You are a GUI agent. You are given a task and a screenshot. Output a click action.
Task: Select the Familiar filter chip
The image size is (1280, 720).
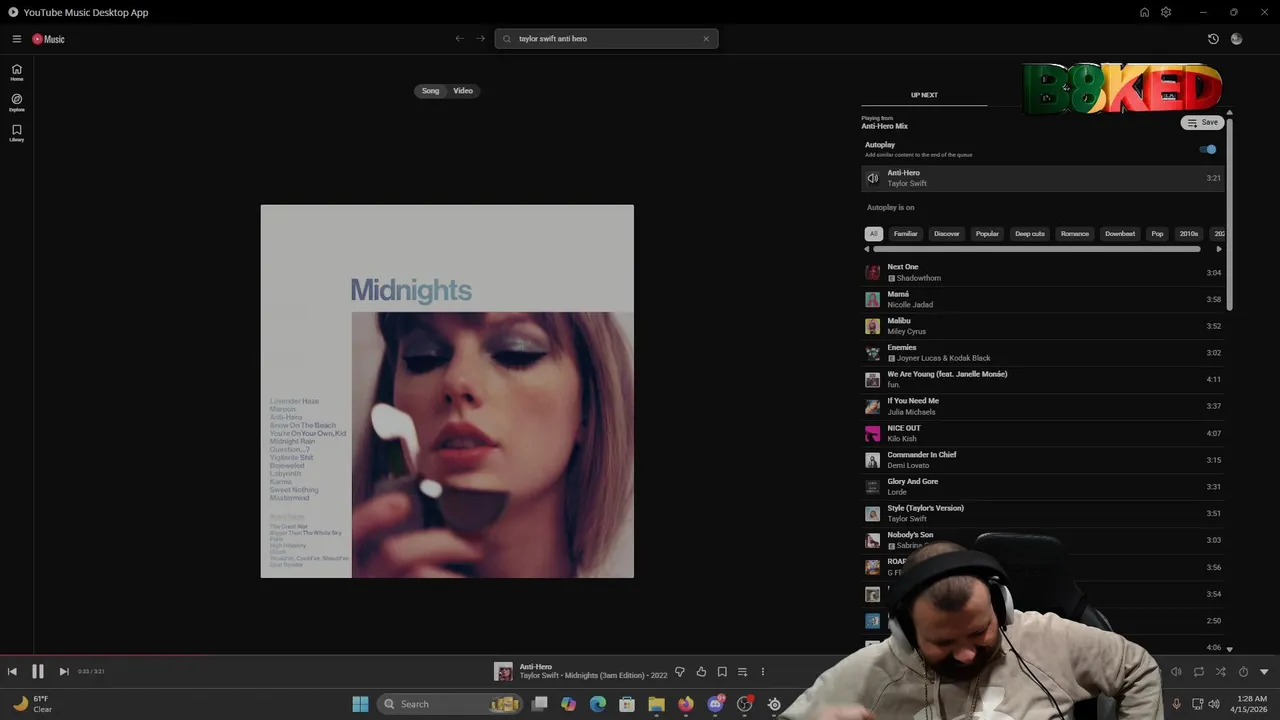coord(905,234)
